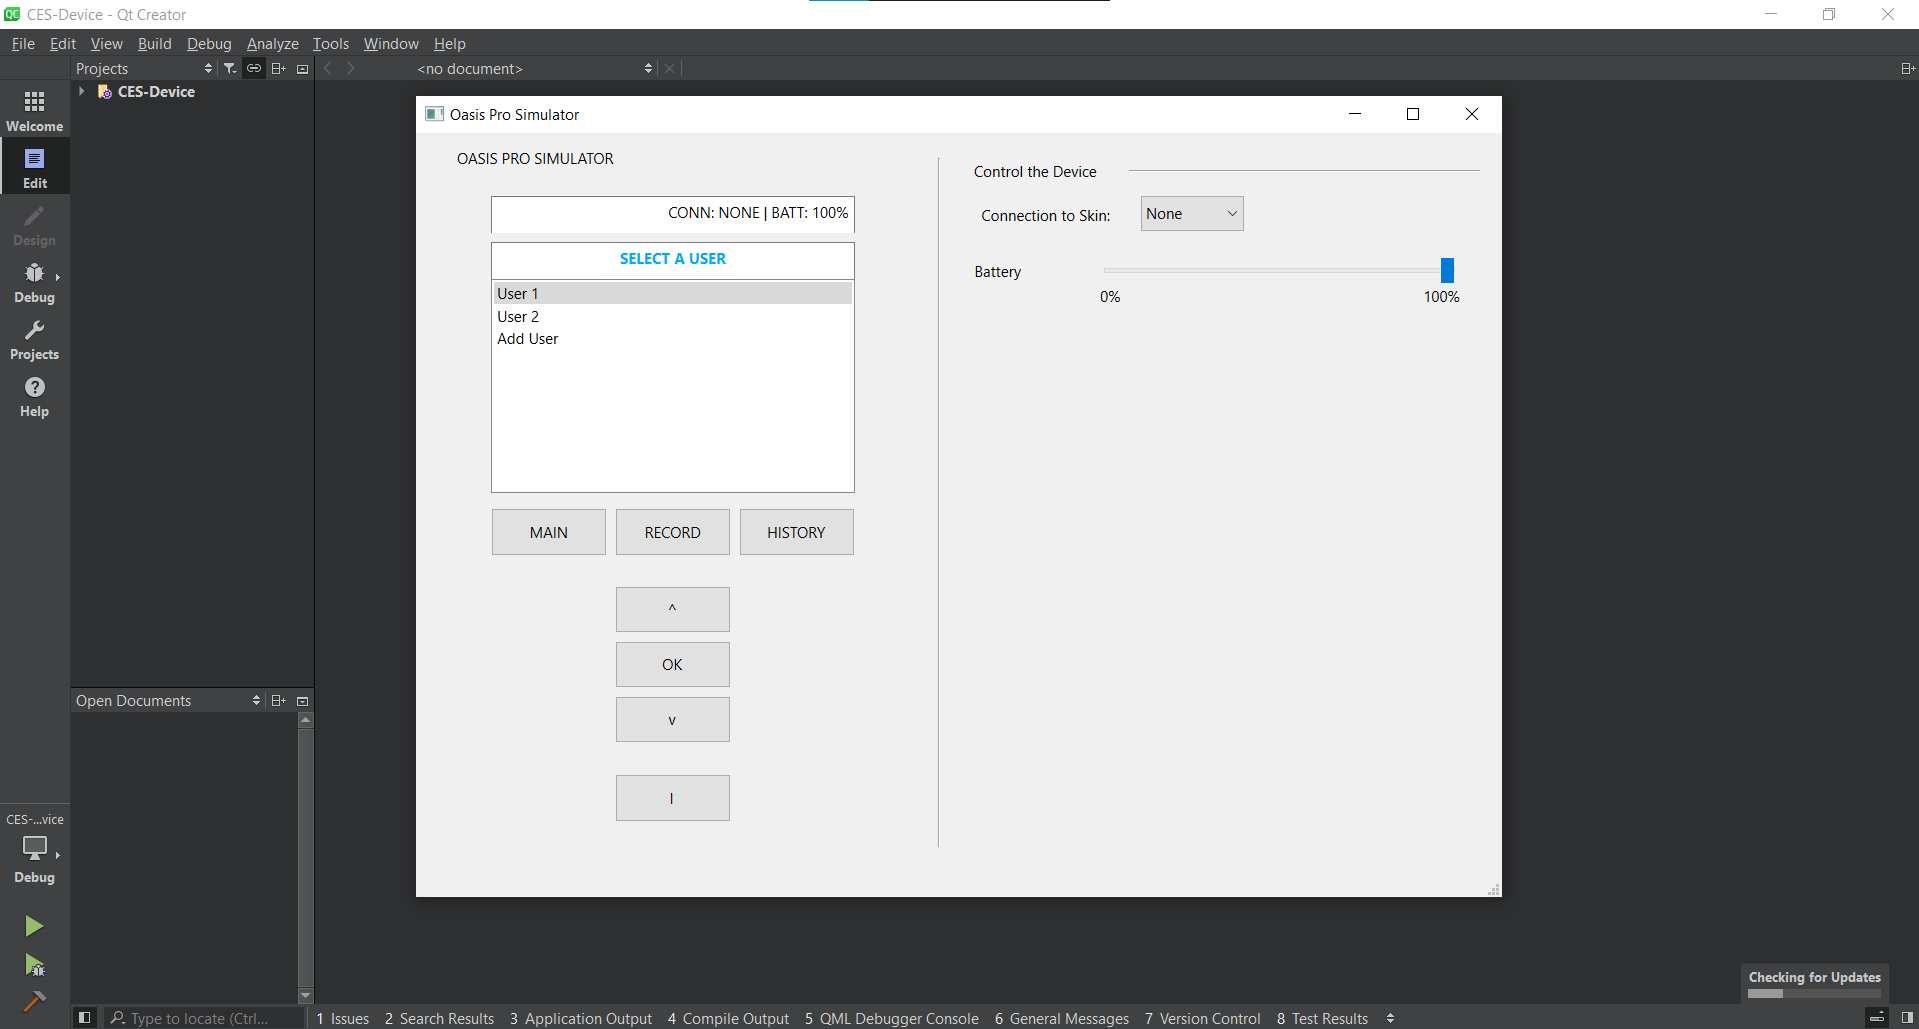Run the project with green play button
Image resolution: width=1919 pixels, height=1029 pixels.
click(34, 926)
